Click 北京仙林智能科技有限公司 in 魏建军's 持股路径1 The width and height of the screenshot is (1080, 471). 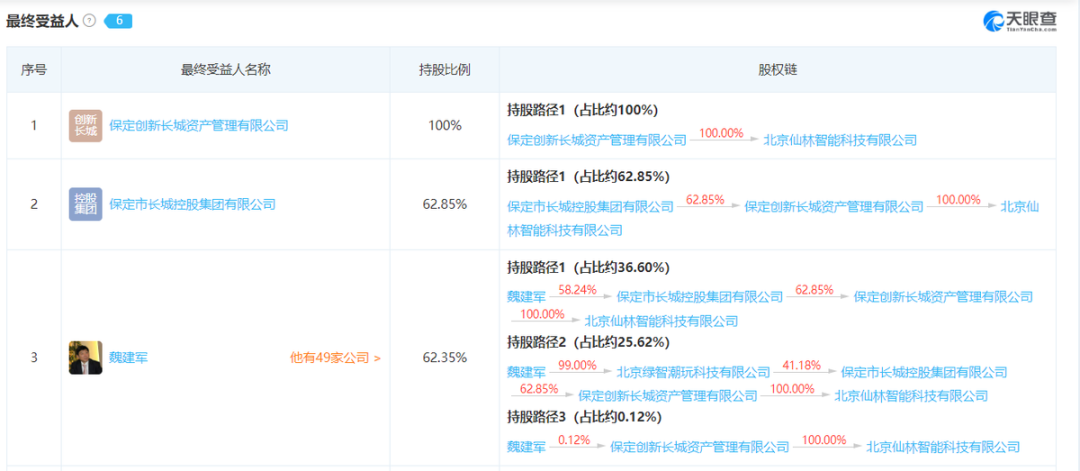[661, 321]
